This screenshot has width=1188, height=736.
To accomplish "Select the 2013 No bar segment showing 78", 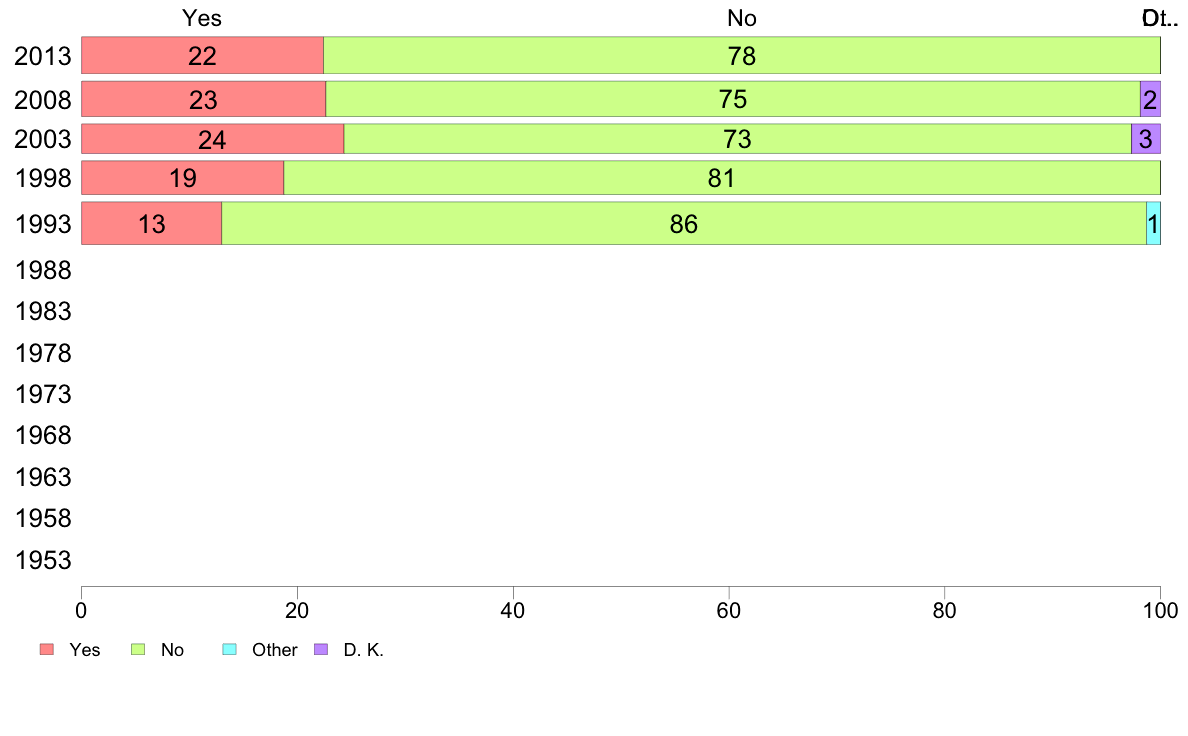I will [742, 55].
